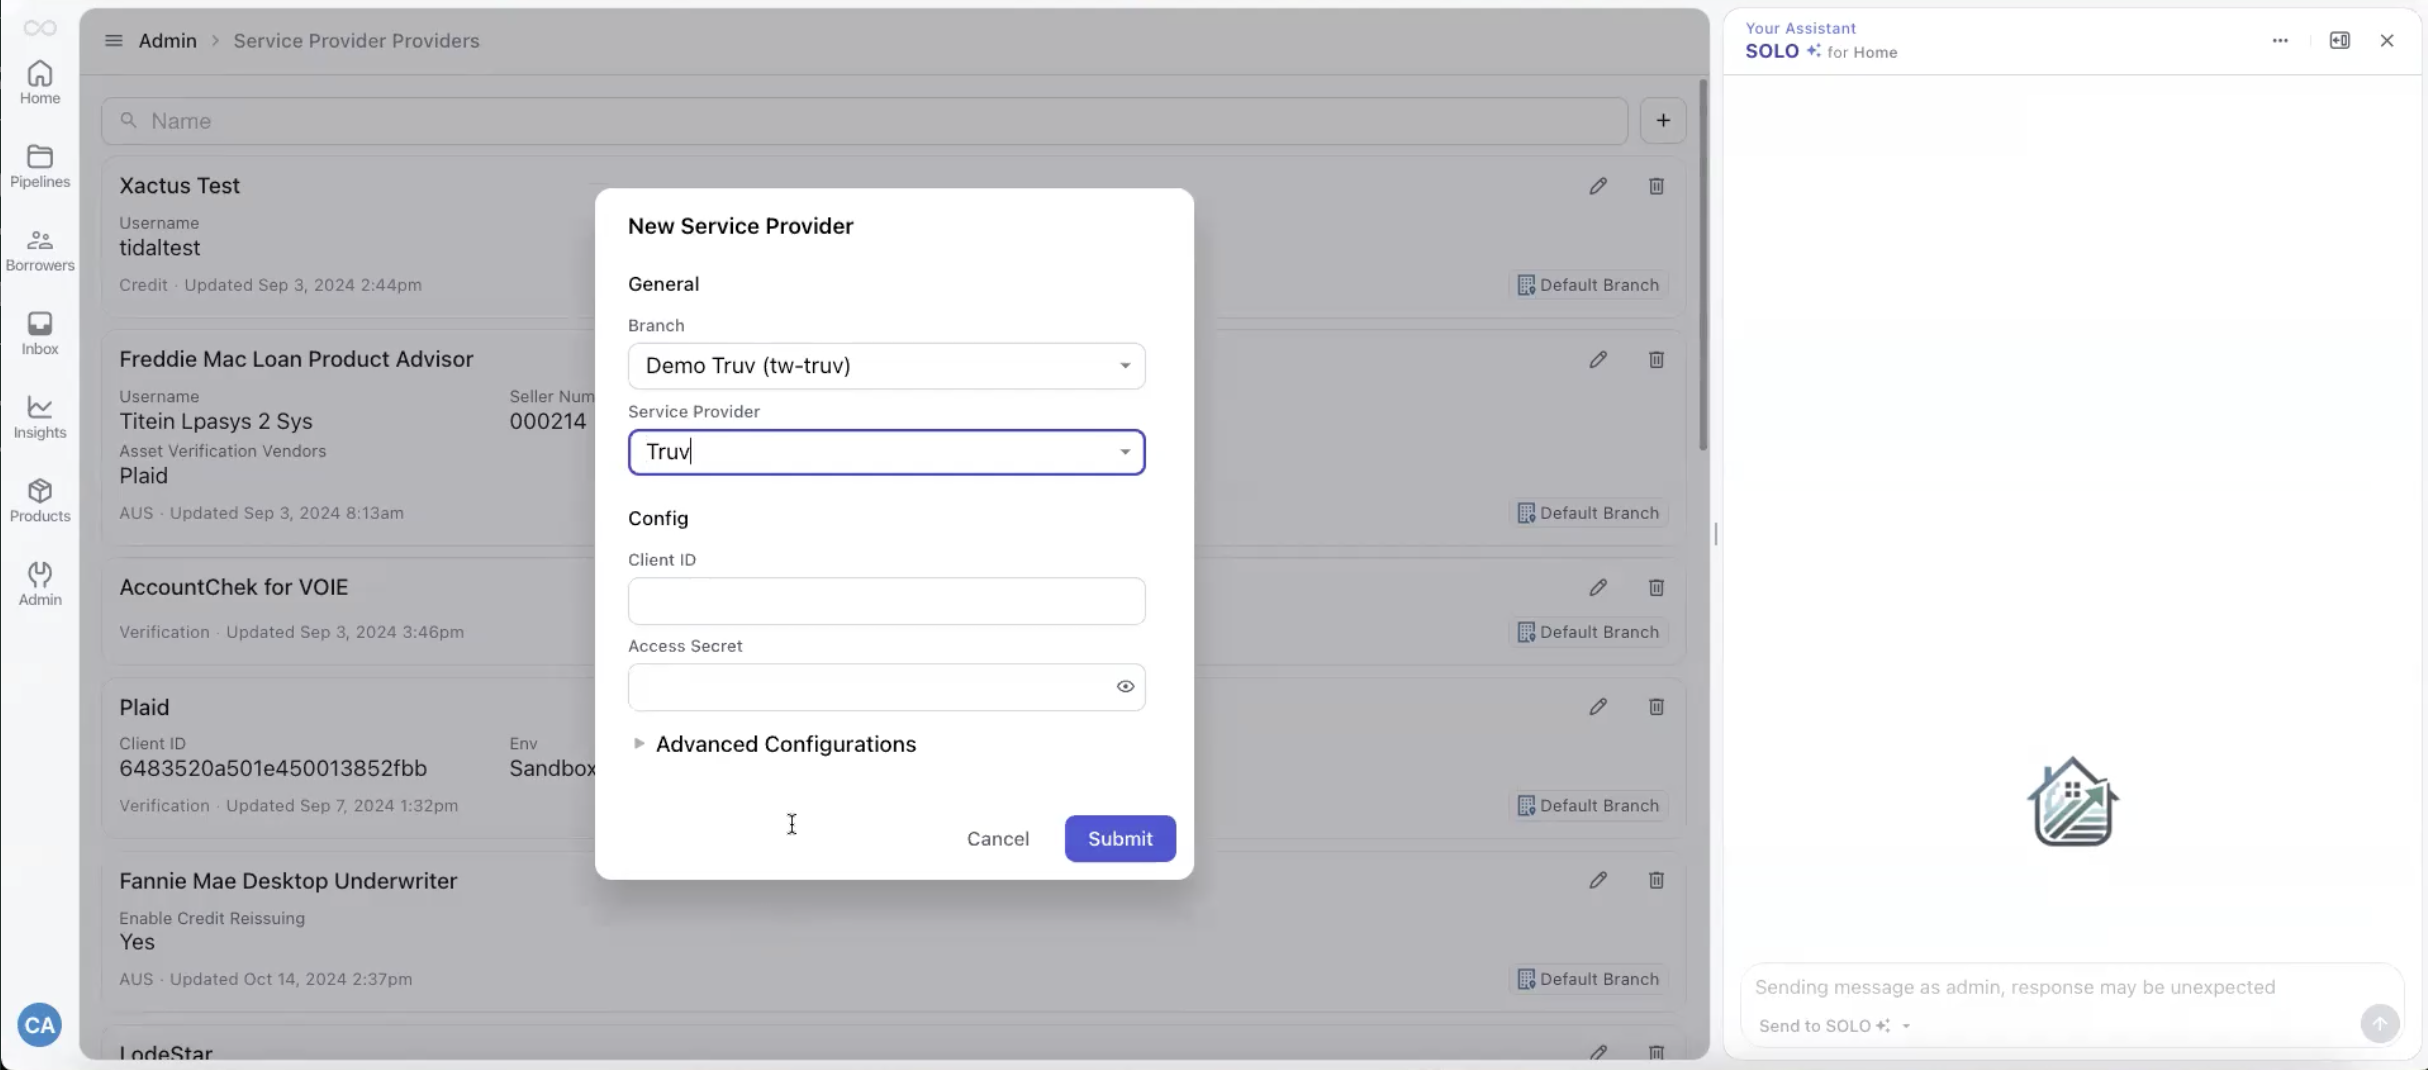2428x1070 pixels.
Task: Click the AccountChek for VOIE title
Action: [x=234, y=587]
